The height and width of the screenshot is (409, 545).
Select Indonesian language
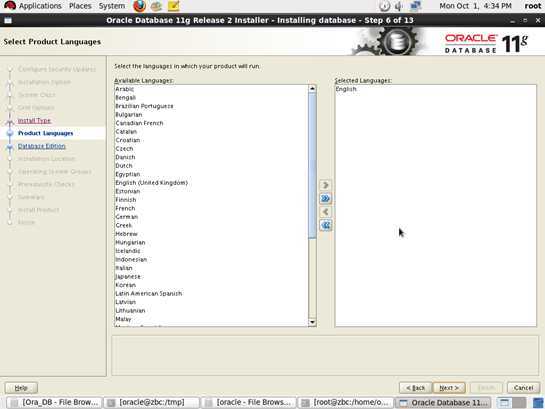click(131, 259)
